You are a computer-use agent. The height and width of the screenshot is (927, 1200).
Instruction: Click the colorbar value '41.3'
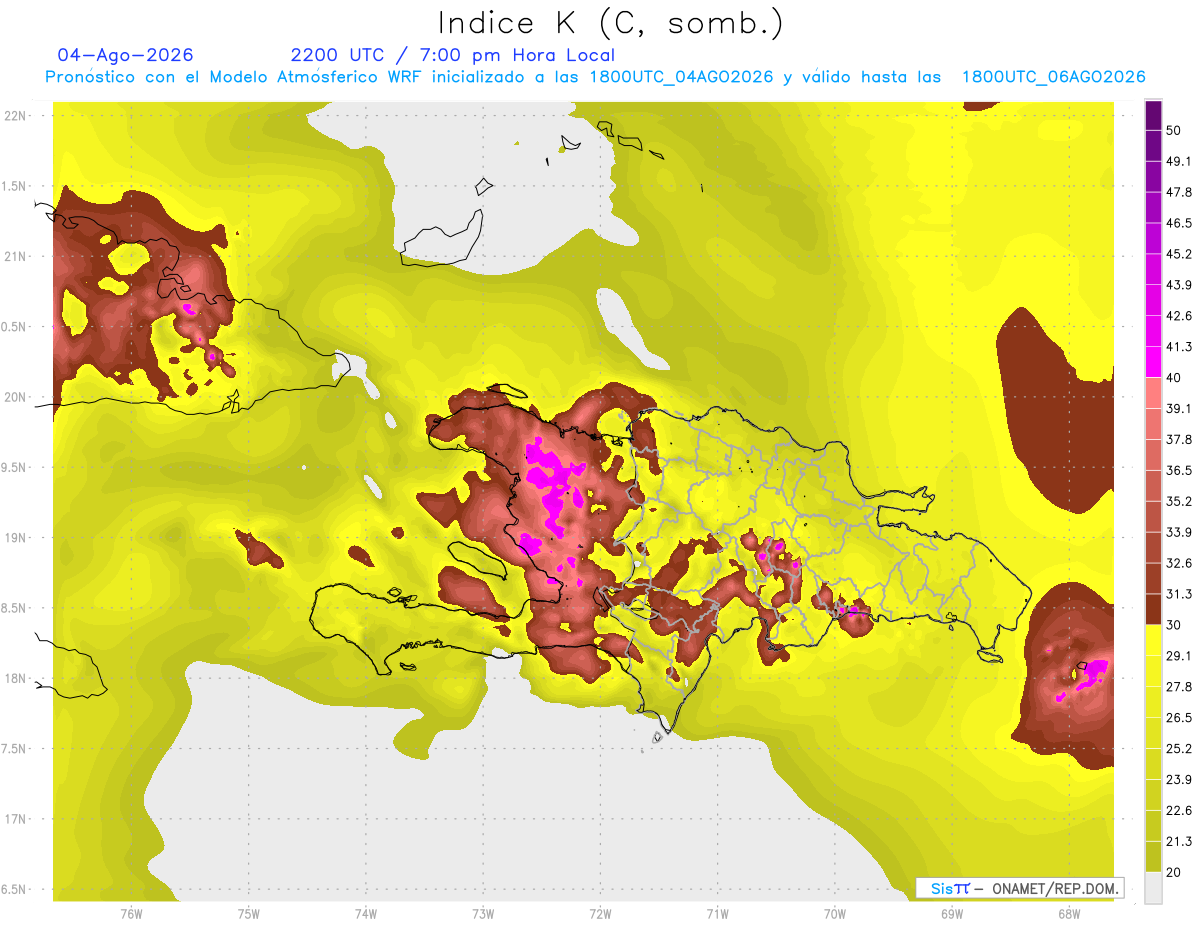pos(1179,347)
